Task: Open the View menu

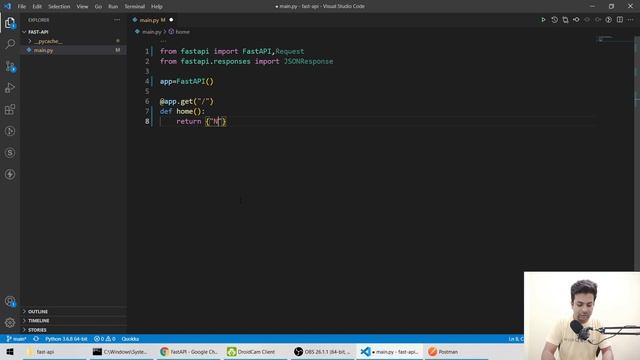Action: 82,7
